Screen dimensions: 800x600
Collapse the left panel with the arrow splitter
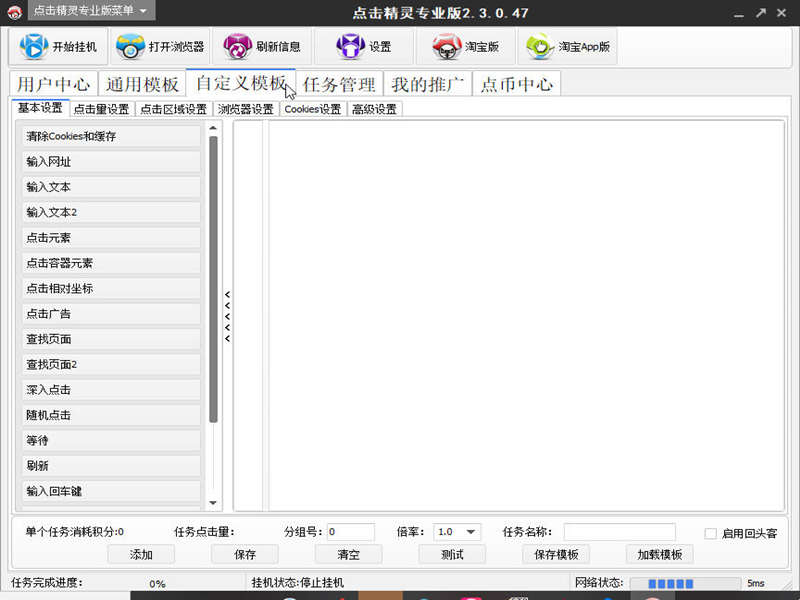tap(227, 317)
